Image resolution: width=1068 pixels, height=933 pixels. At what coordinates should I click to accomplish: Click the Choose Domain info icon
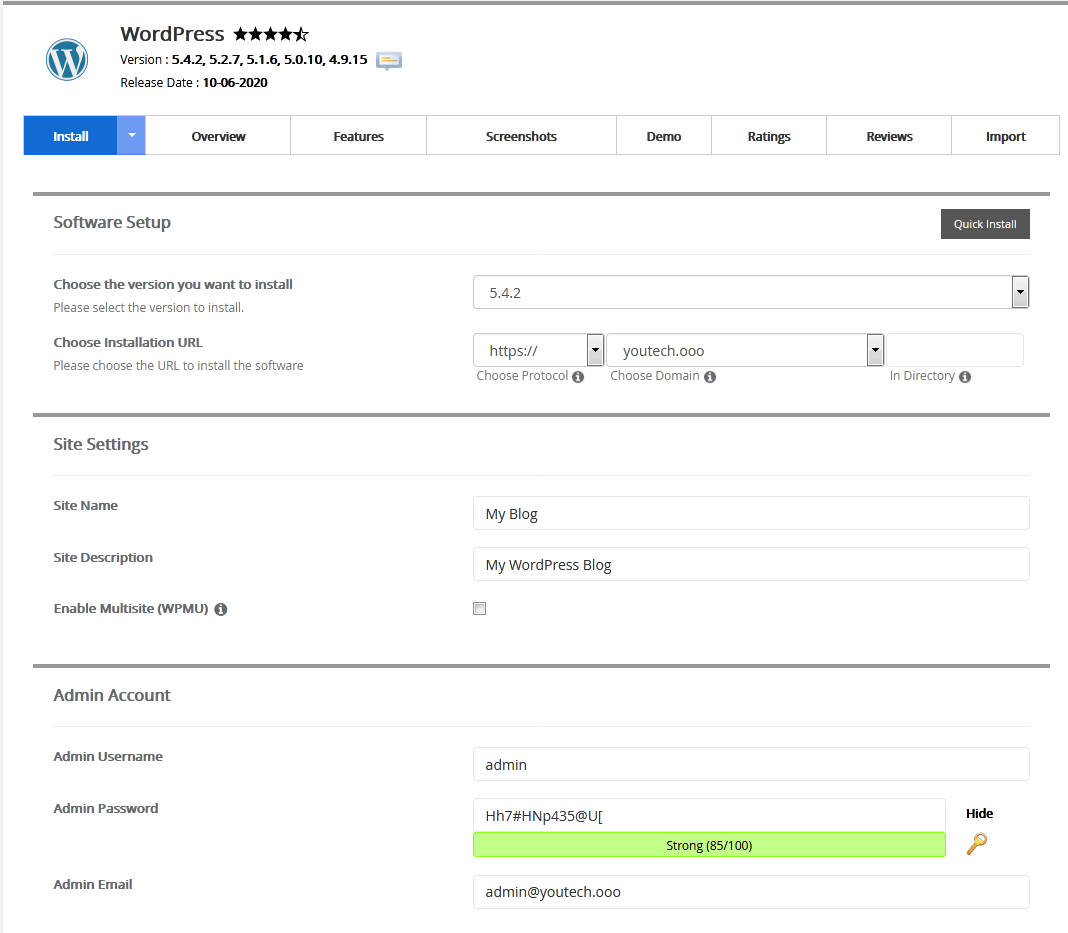[710, 377]
